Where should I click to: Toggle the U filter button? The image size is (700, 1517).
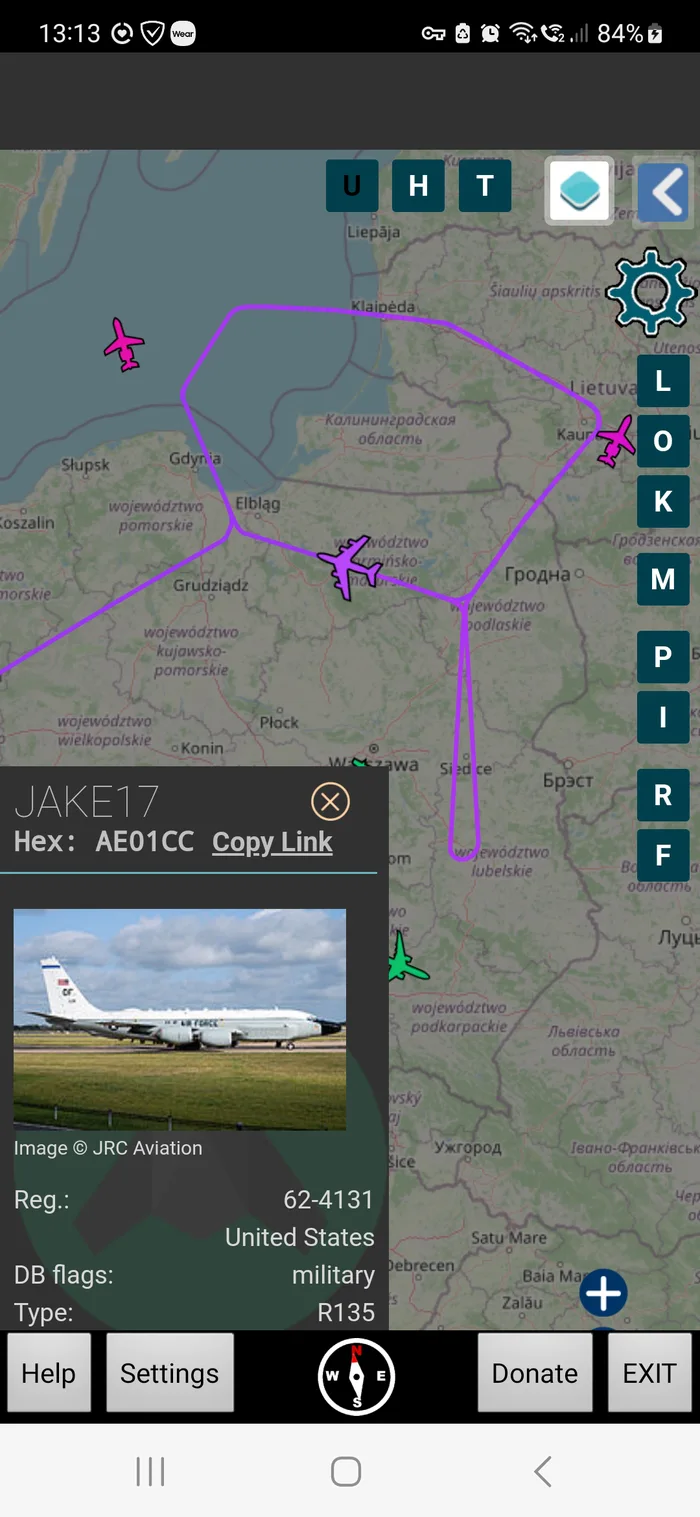(x=352, y=186)
